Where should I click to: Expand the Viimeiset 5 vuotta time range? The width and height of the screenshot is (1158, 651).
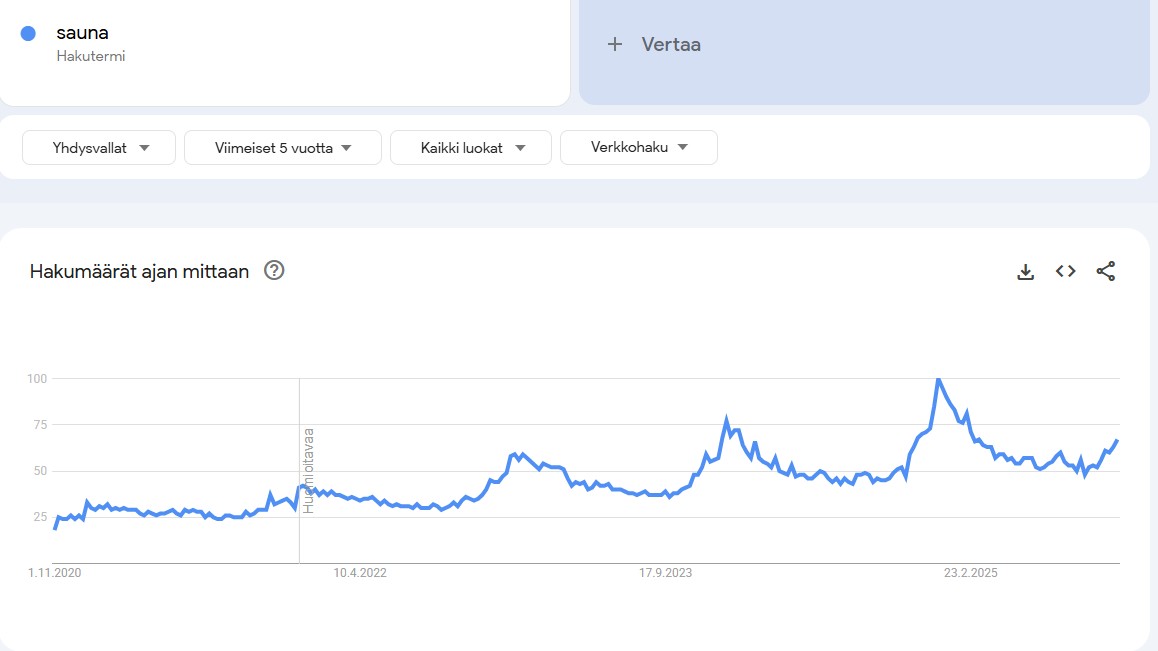[x=283, y=147]
